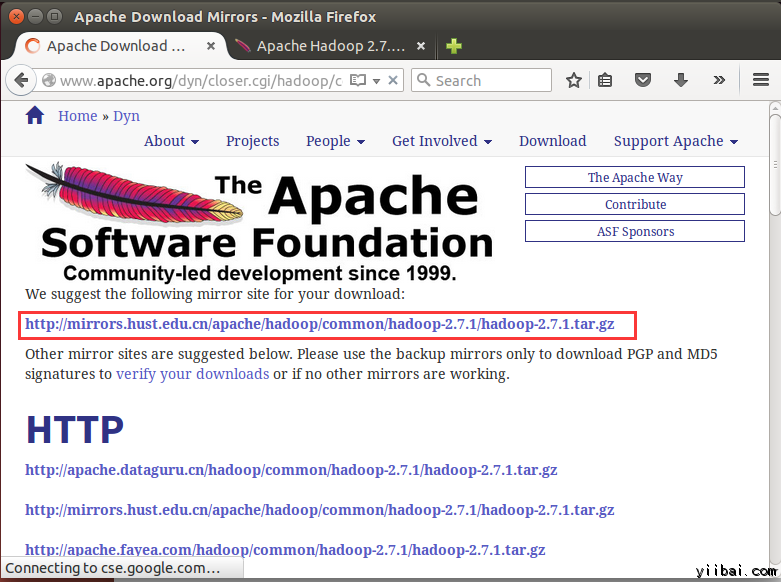The width and height of the screenshot is (781, 582).
Task: Stop page loading with X button
Action: 393,80
